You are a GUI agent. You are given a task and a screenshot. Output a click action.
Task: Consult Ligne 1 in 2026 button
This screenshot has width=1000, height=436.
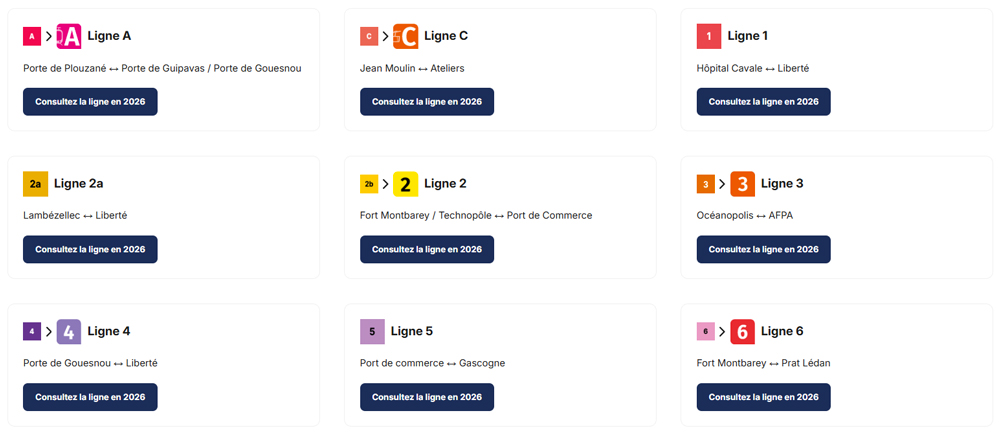[763, 102]
